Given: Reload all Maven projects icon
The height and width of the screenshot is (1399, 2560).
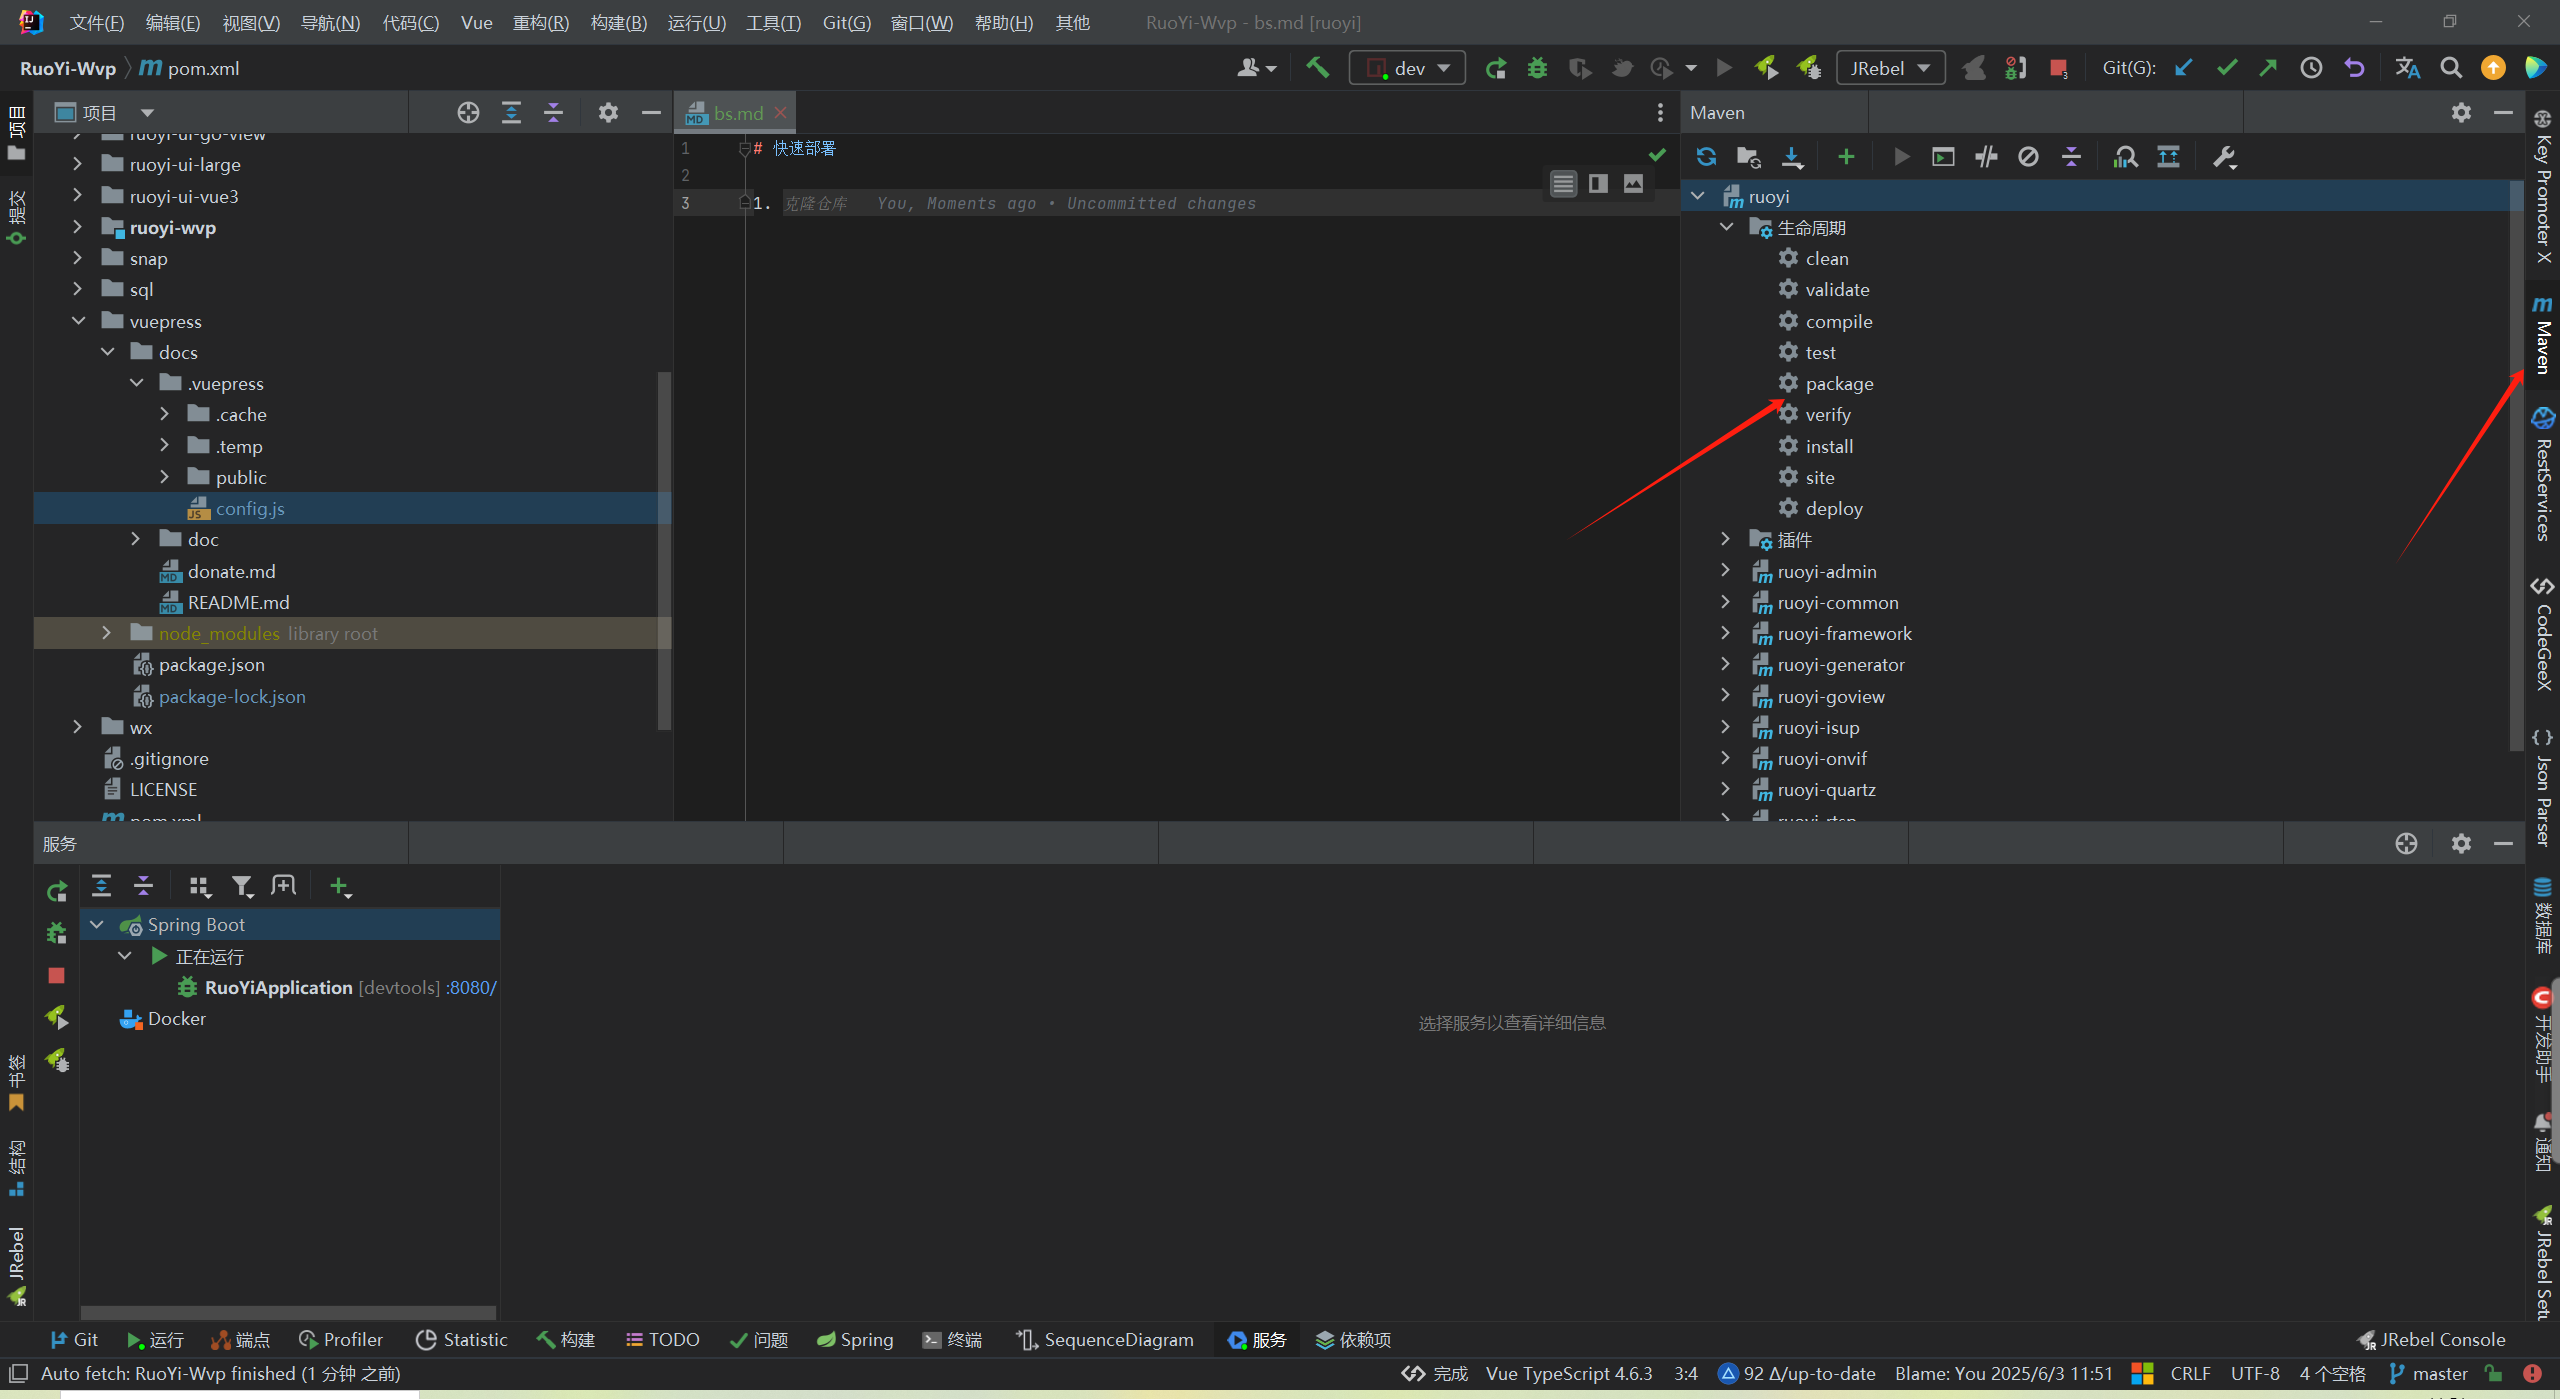Looking at the screenshot, I should pos(1707,157).
